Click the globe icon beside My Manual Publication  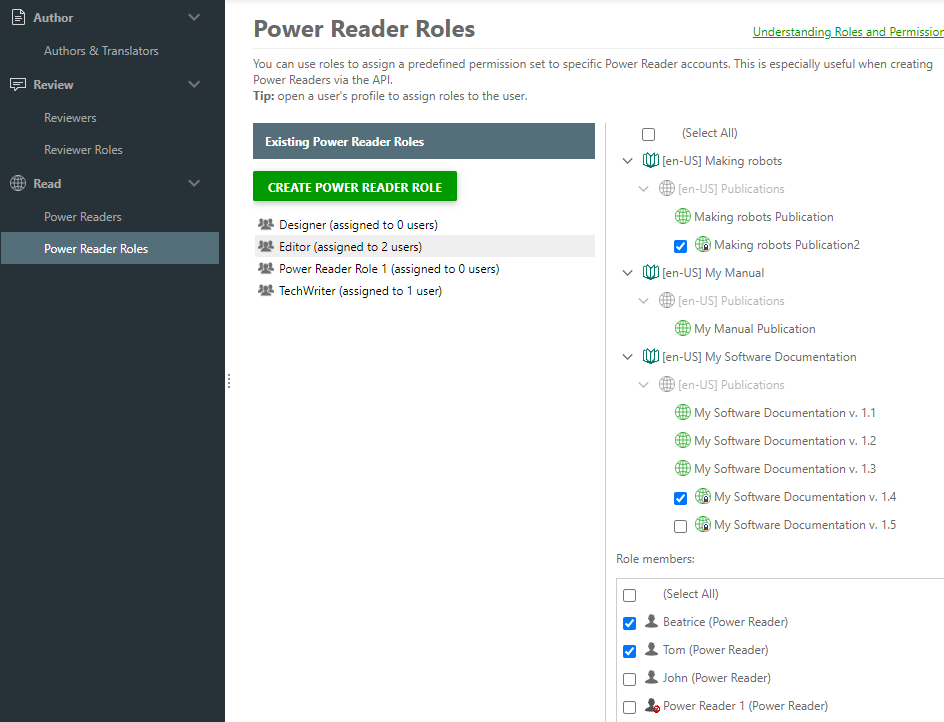(683, 328)
